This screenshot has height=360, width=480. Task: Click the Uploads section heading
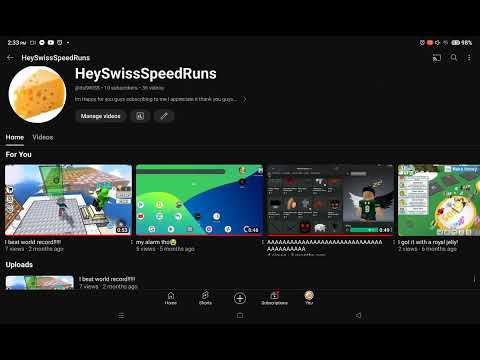[19, 265]
